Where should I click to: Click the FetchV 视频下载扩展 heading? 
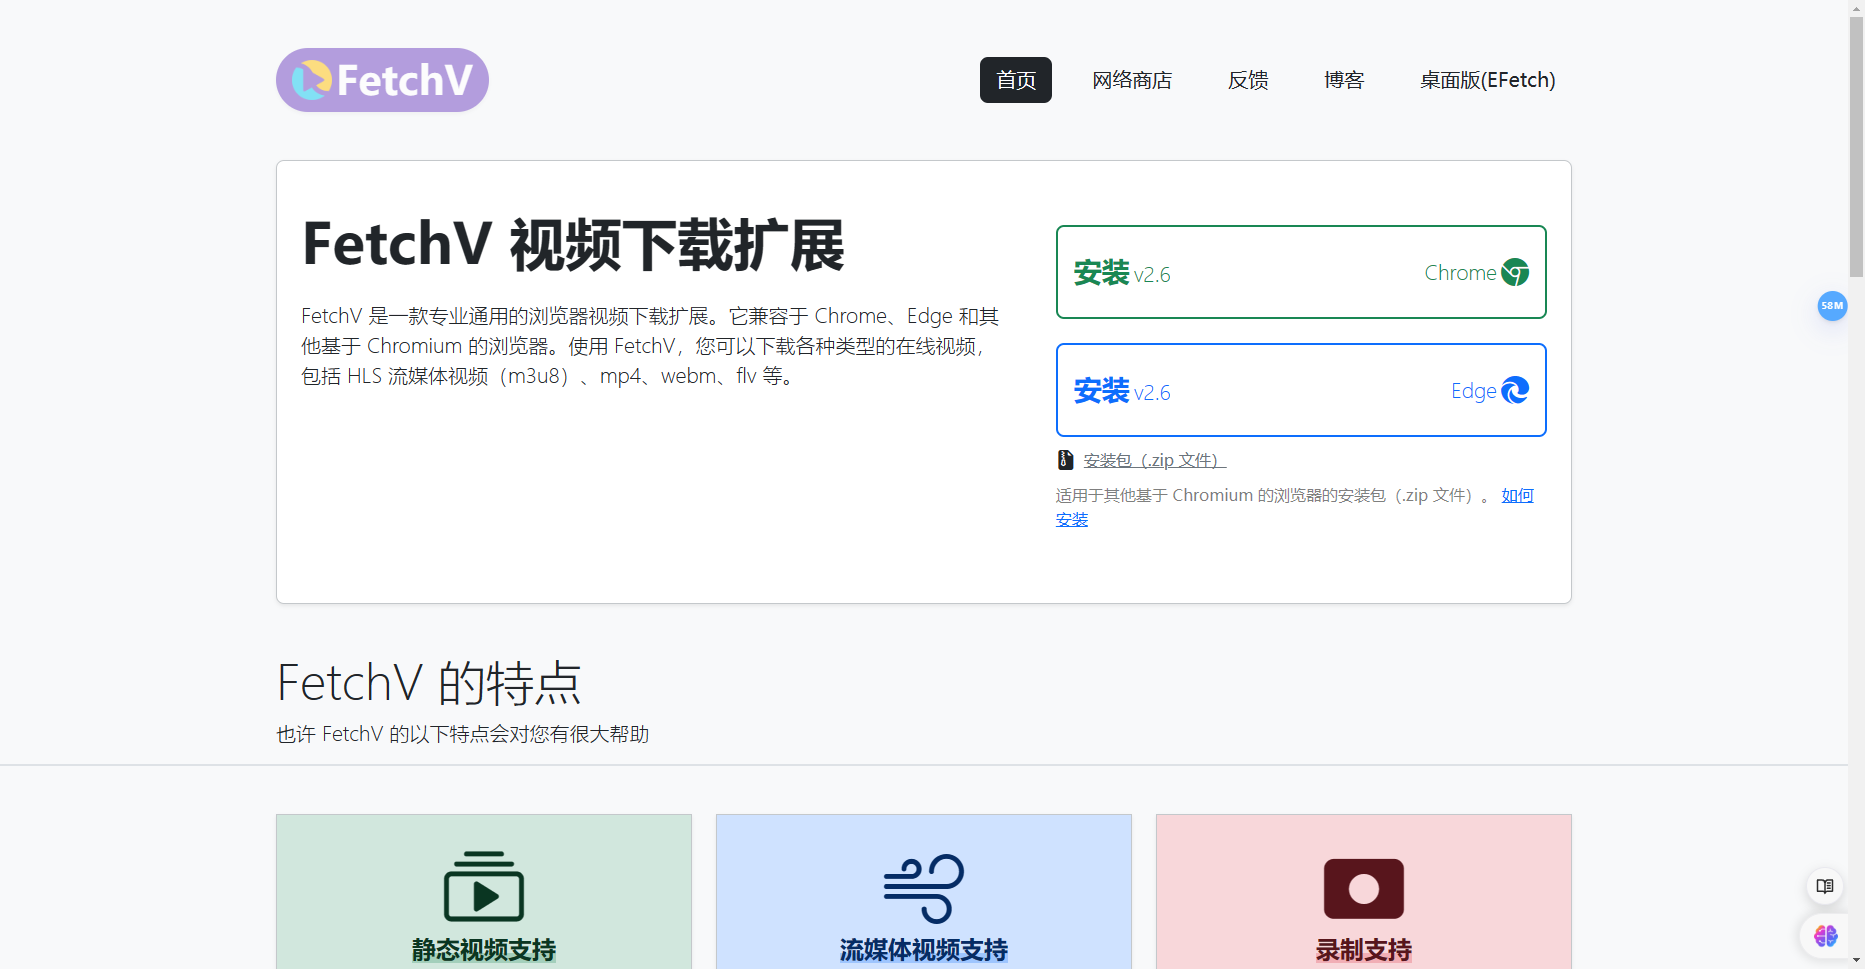point(573,245)
